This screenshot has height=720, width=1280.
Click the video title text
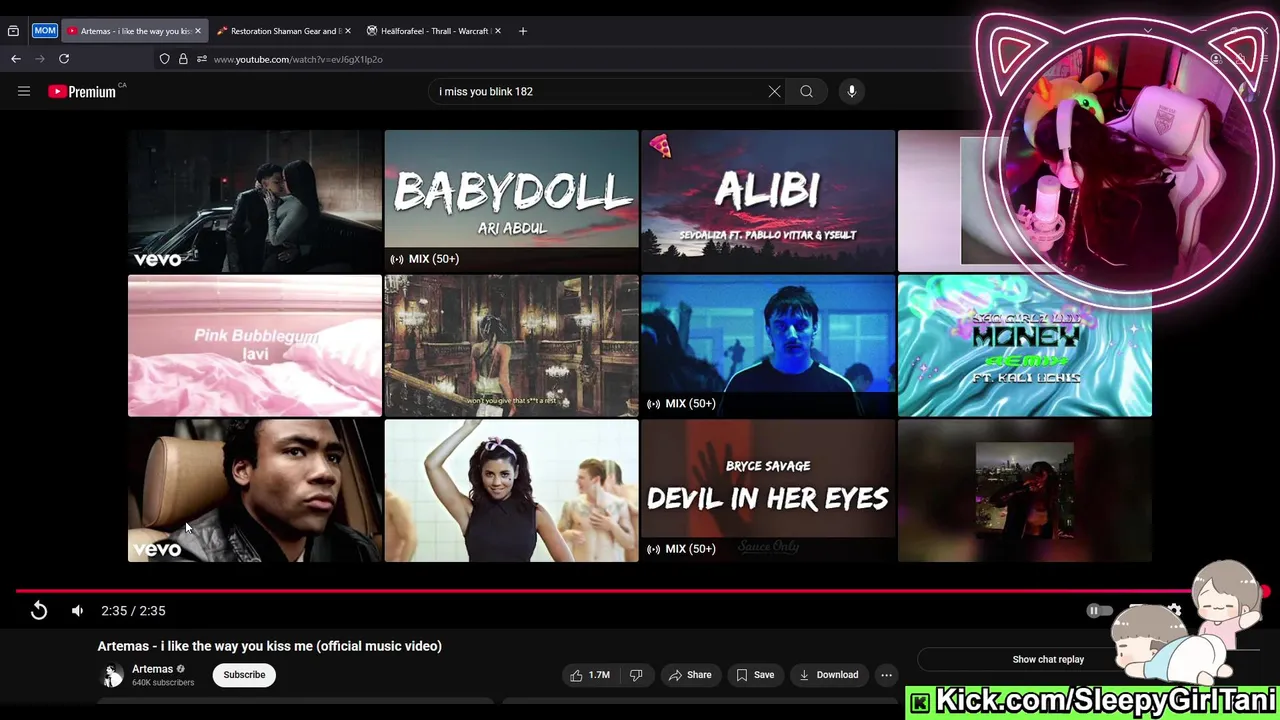269,646
